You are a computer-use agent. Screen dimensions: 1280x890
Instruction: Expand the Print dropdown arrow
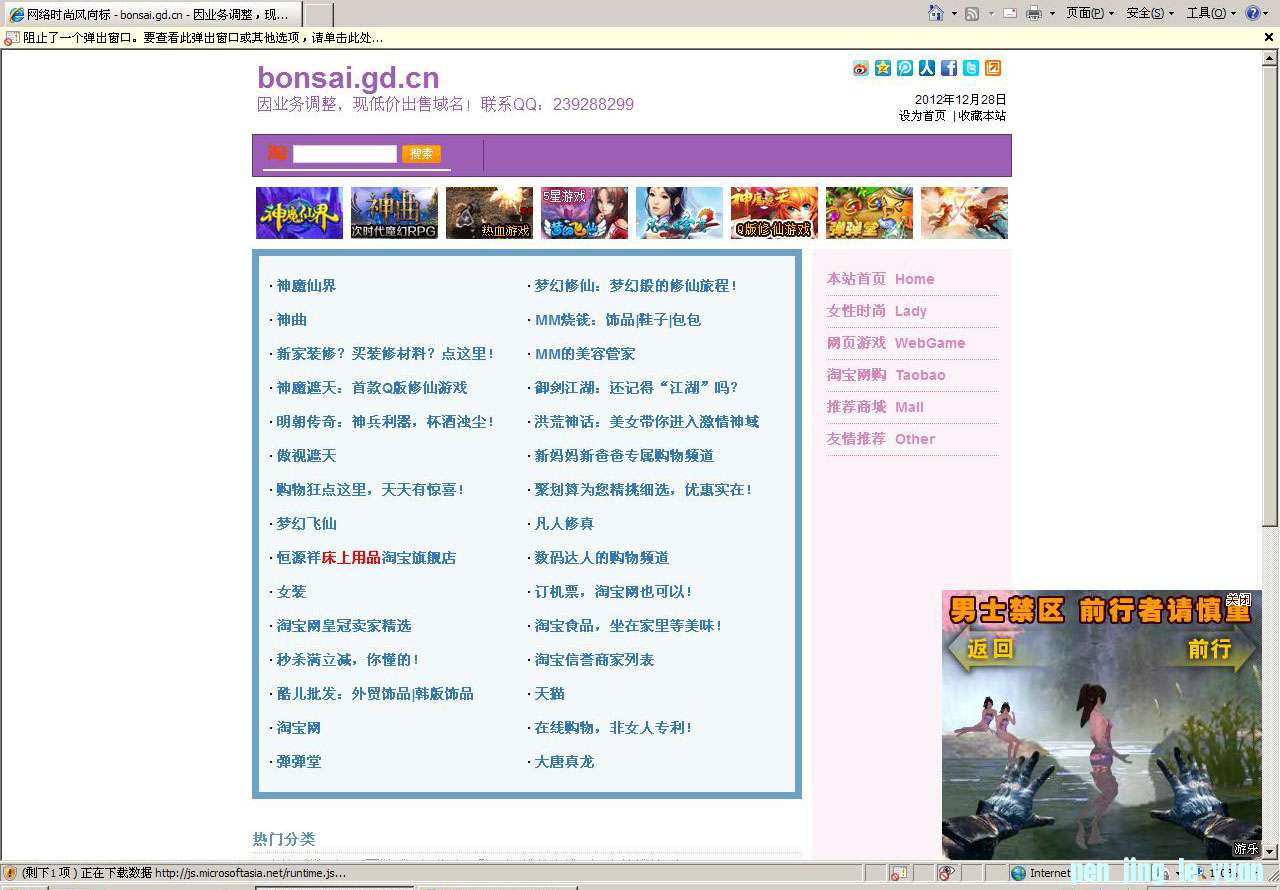click(1052, 14)
